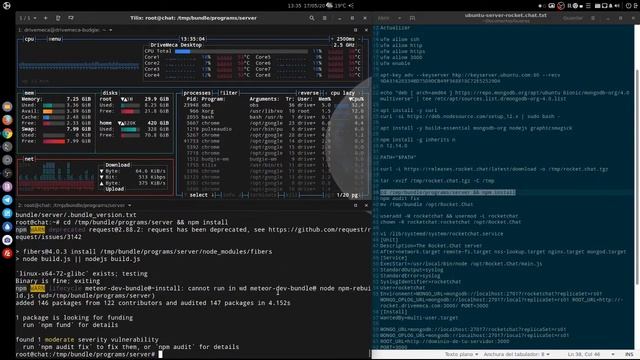
Task: Select the Xorg process row
Action: 273,111
